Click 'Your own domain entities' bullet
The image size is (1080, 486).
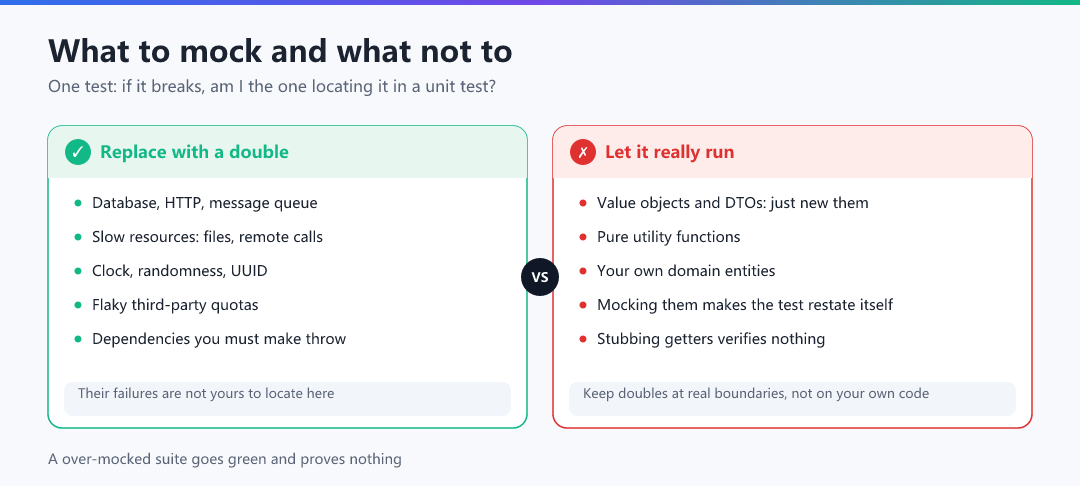686,271
